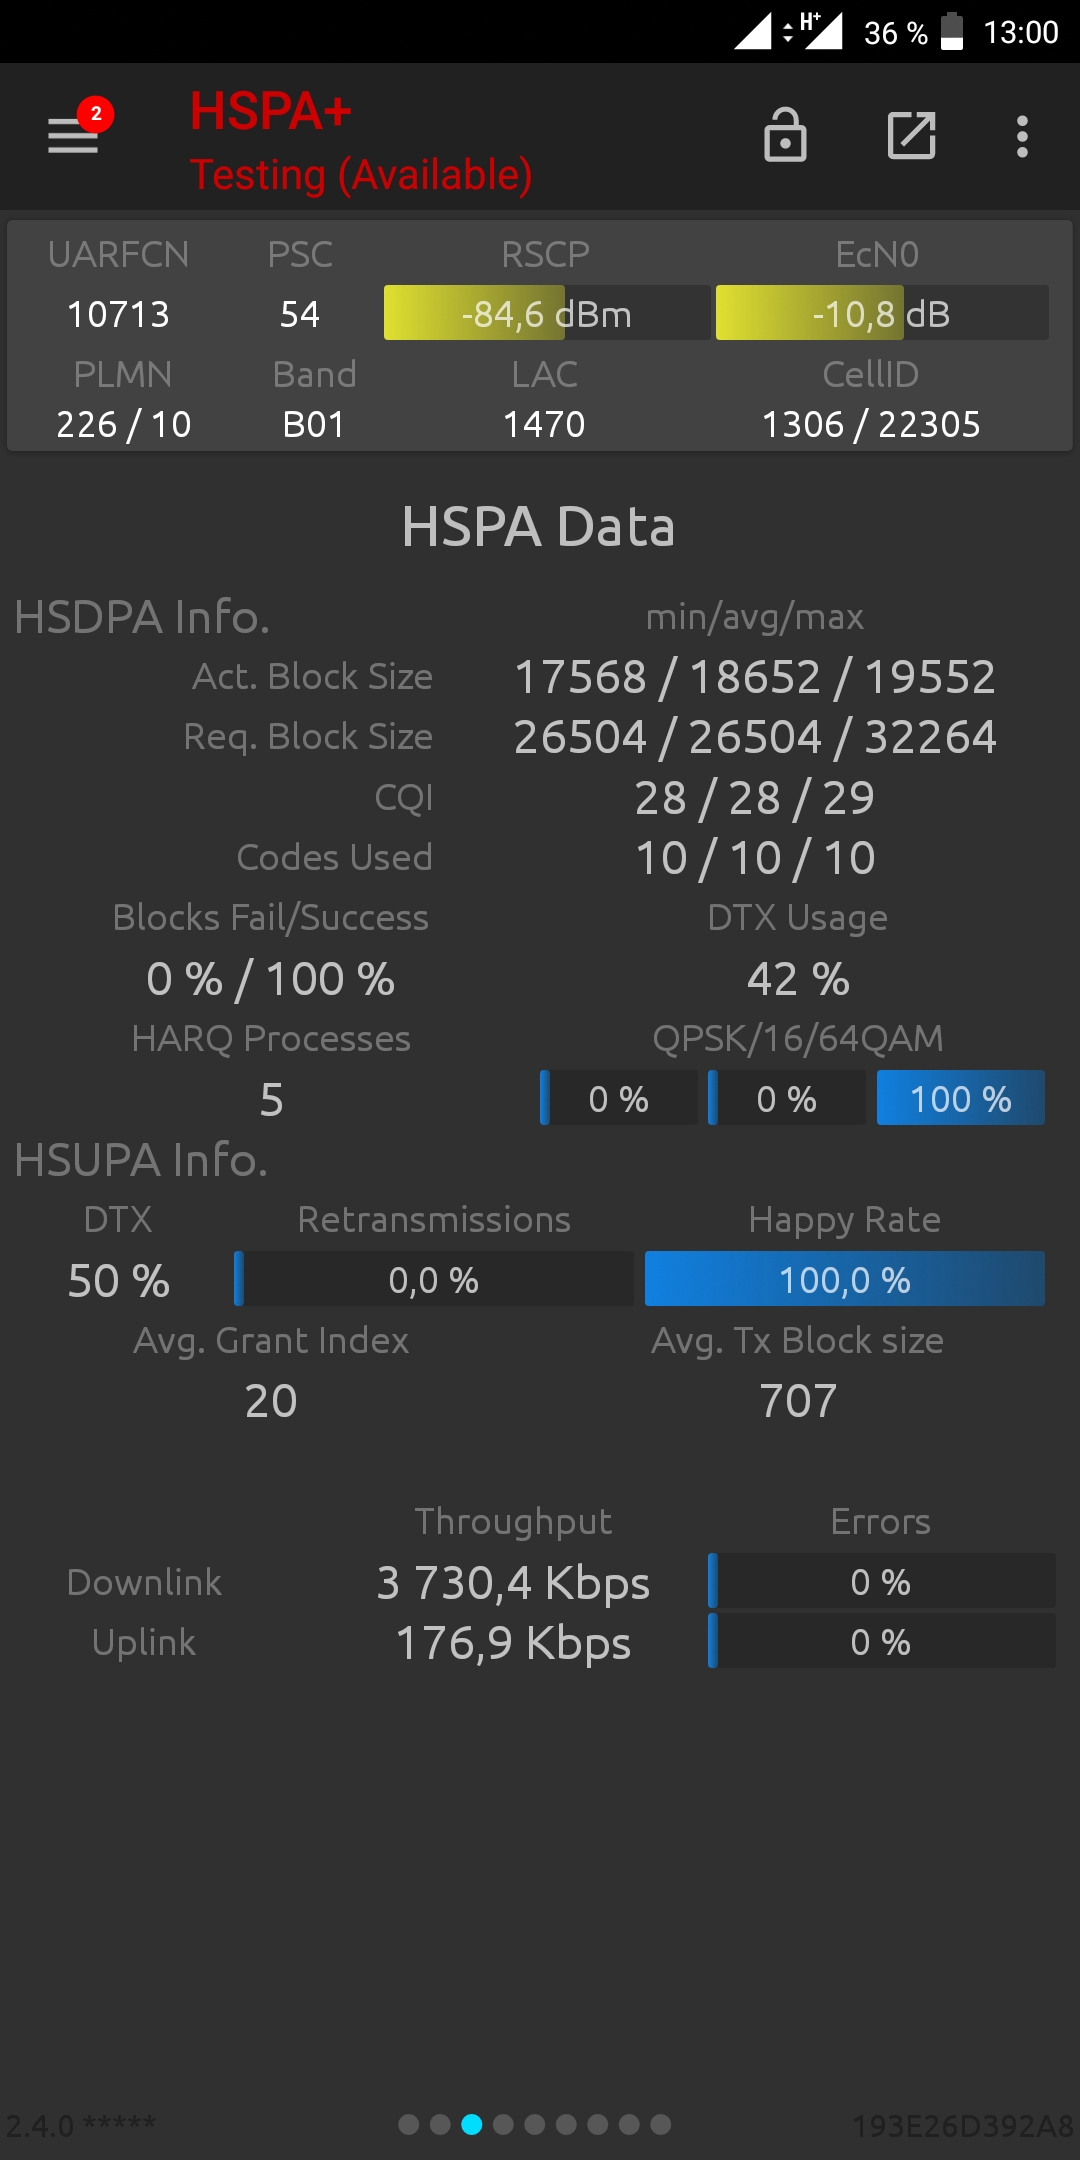Tap the RSCP -84,6 dBm signal bar
Image resolution: width=1080 pixels, height=2160 pixels.
547,313
